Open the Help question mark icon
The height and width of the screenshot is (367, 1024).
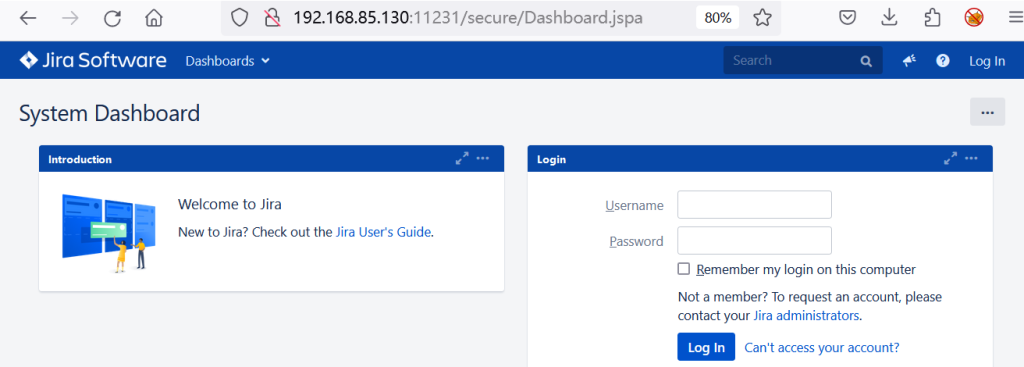(x=942, y=61)
